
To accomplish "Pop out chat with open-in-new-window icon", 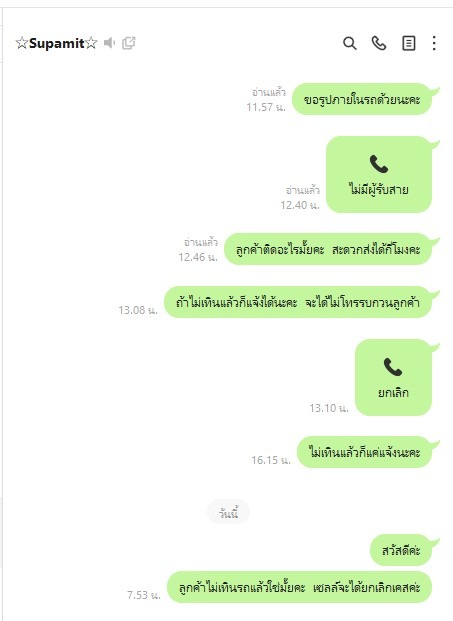I will click(x=129, y=43).
